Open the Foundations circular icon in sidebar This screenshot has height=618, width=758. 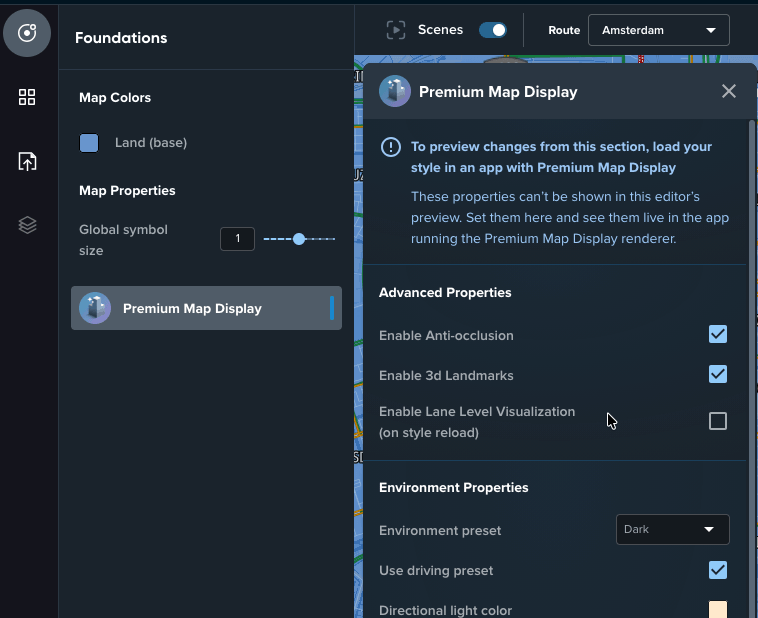point(27,33)
